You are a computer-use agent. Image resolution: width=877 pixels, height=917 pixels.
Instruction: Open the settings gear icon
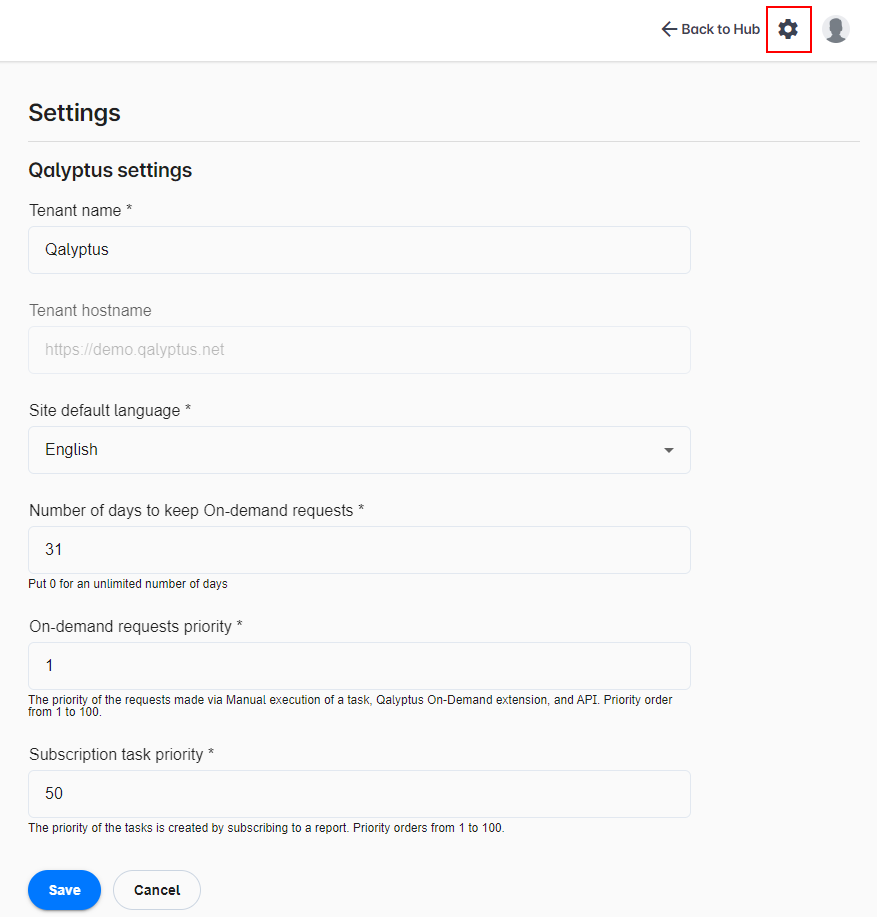coord(788,29)
